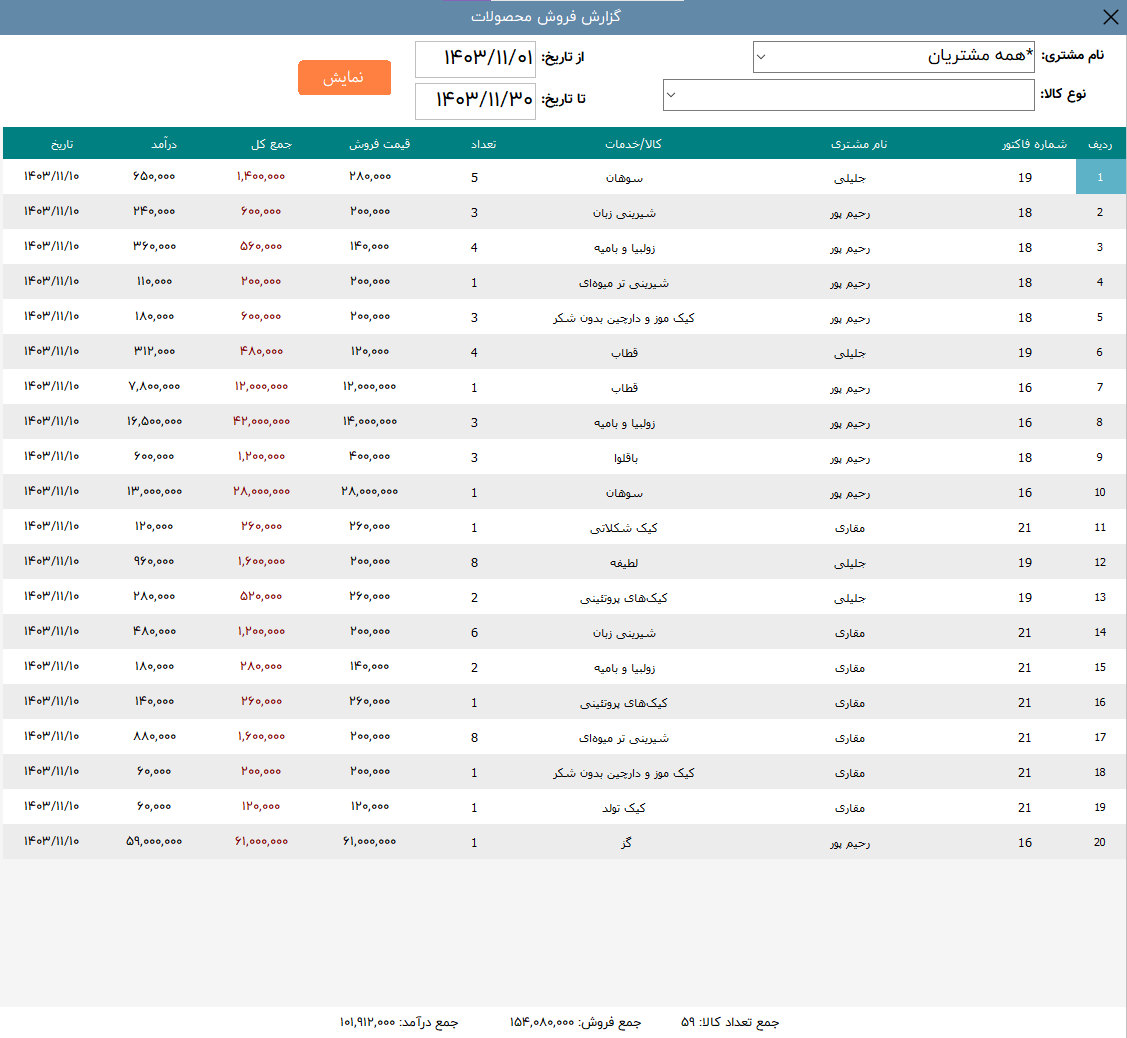Sort by درآمد column header

(x=164, y=144)
